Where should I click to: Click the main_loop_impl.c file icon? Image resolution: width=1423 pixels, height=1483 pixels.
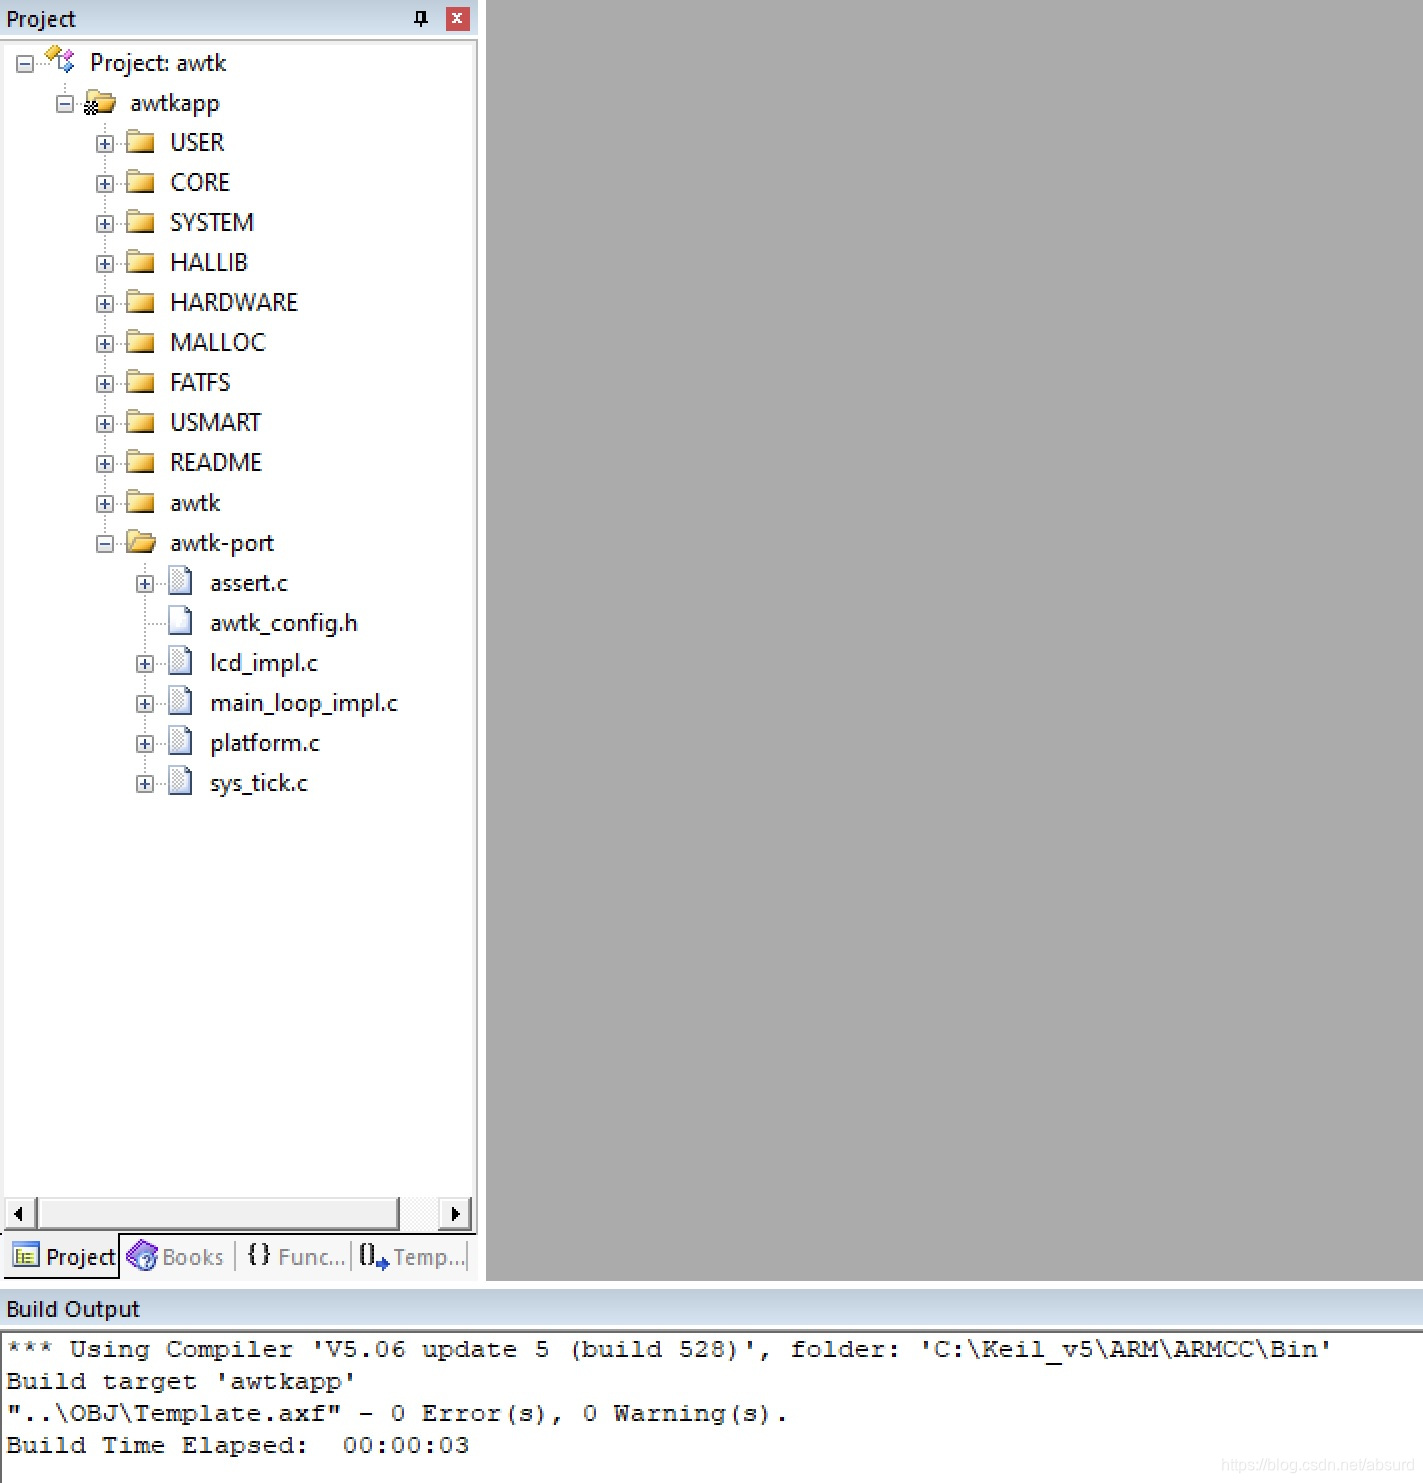pos(181,701)
